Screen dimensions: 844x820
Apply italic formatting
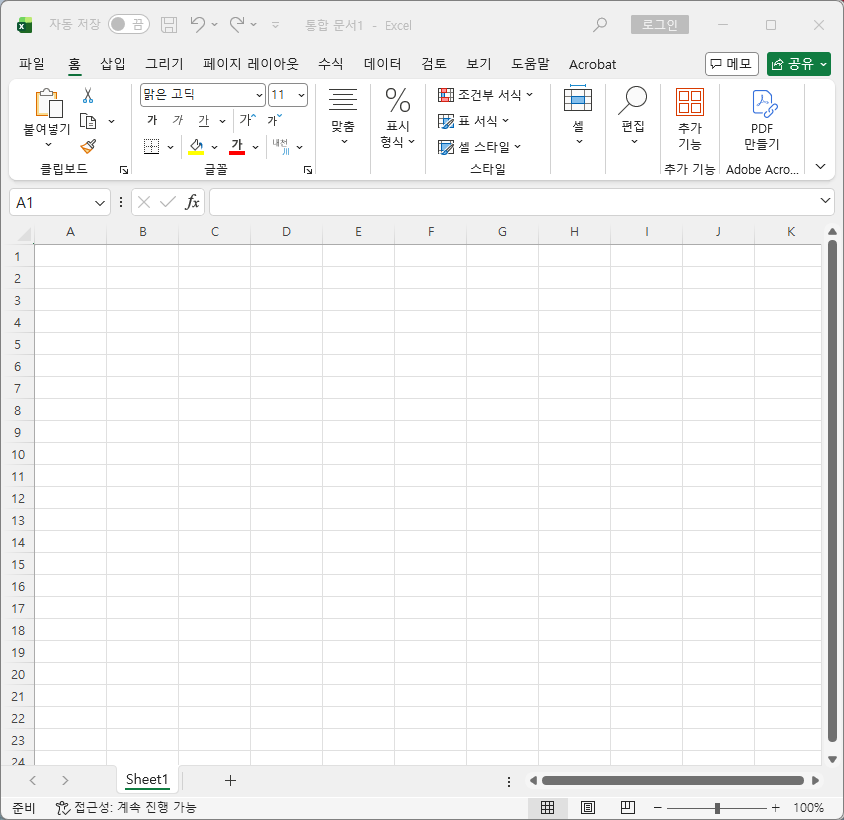tap(178, 120)
